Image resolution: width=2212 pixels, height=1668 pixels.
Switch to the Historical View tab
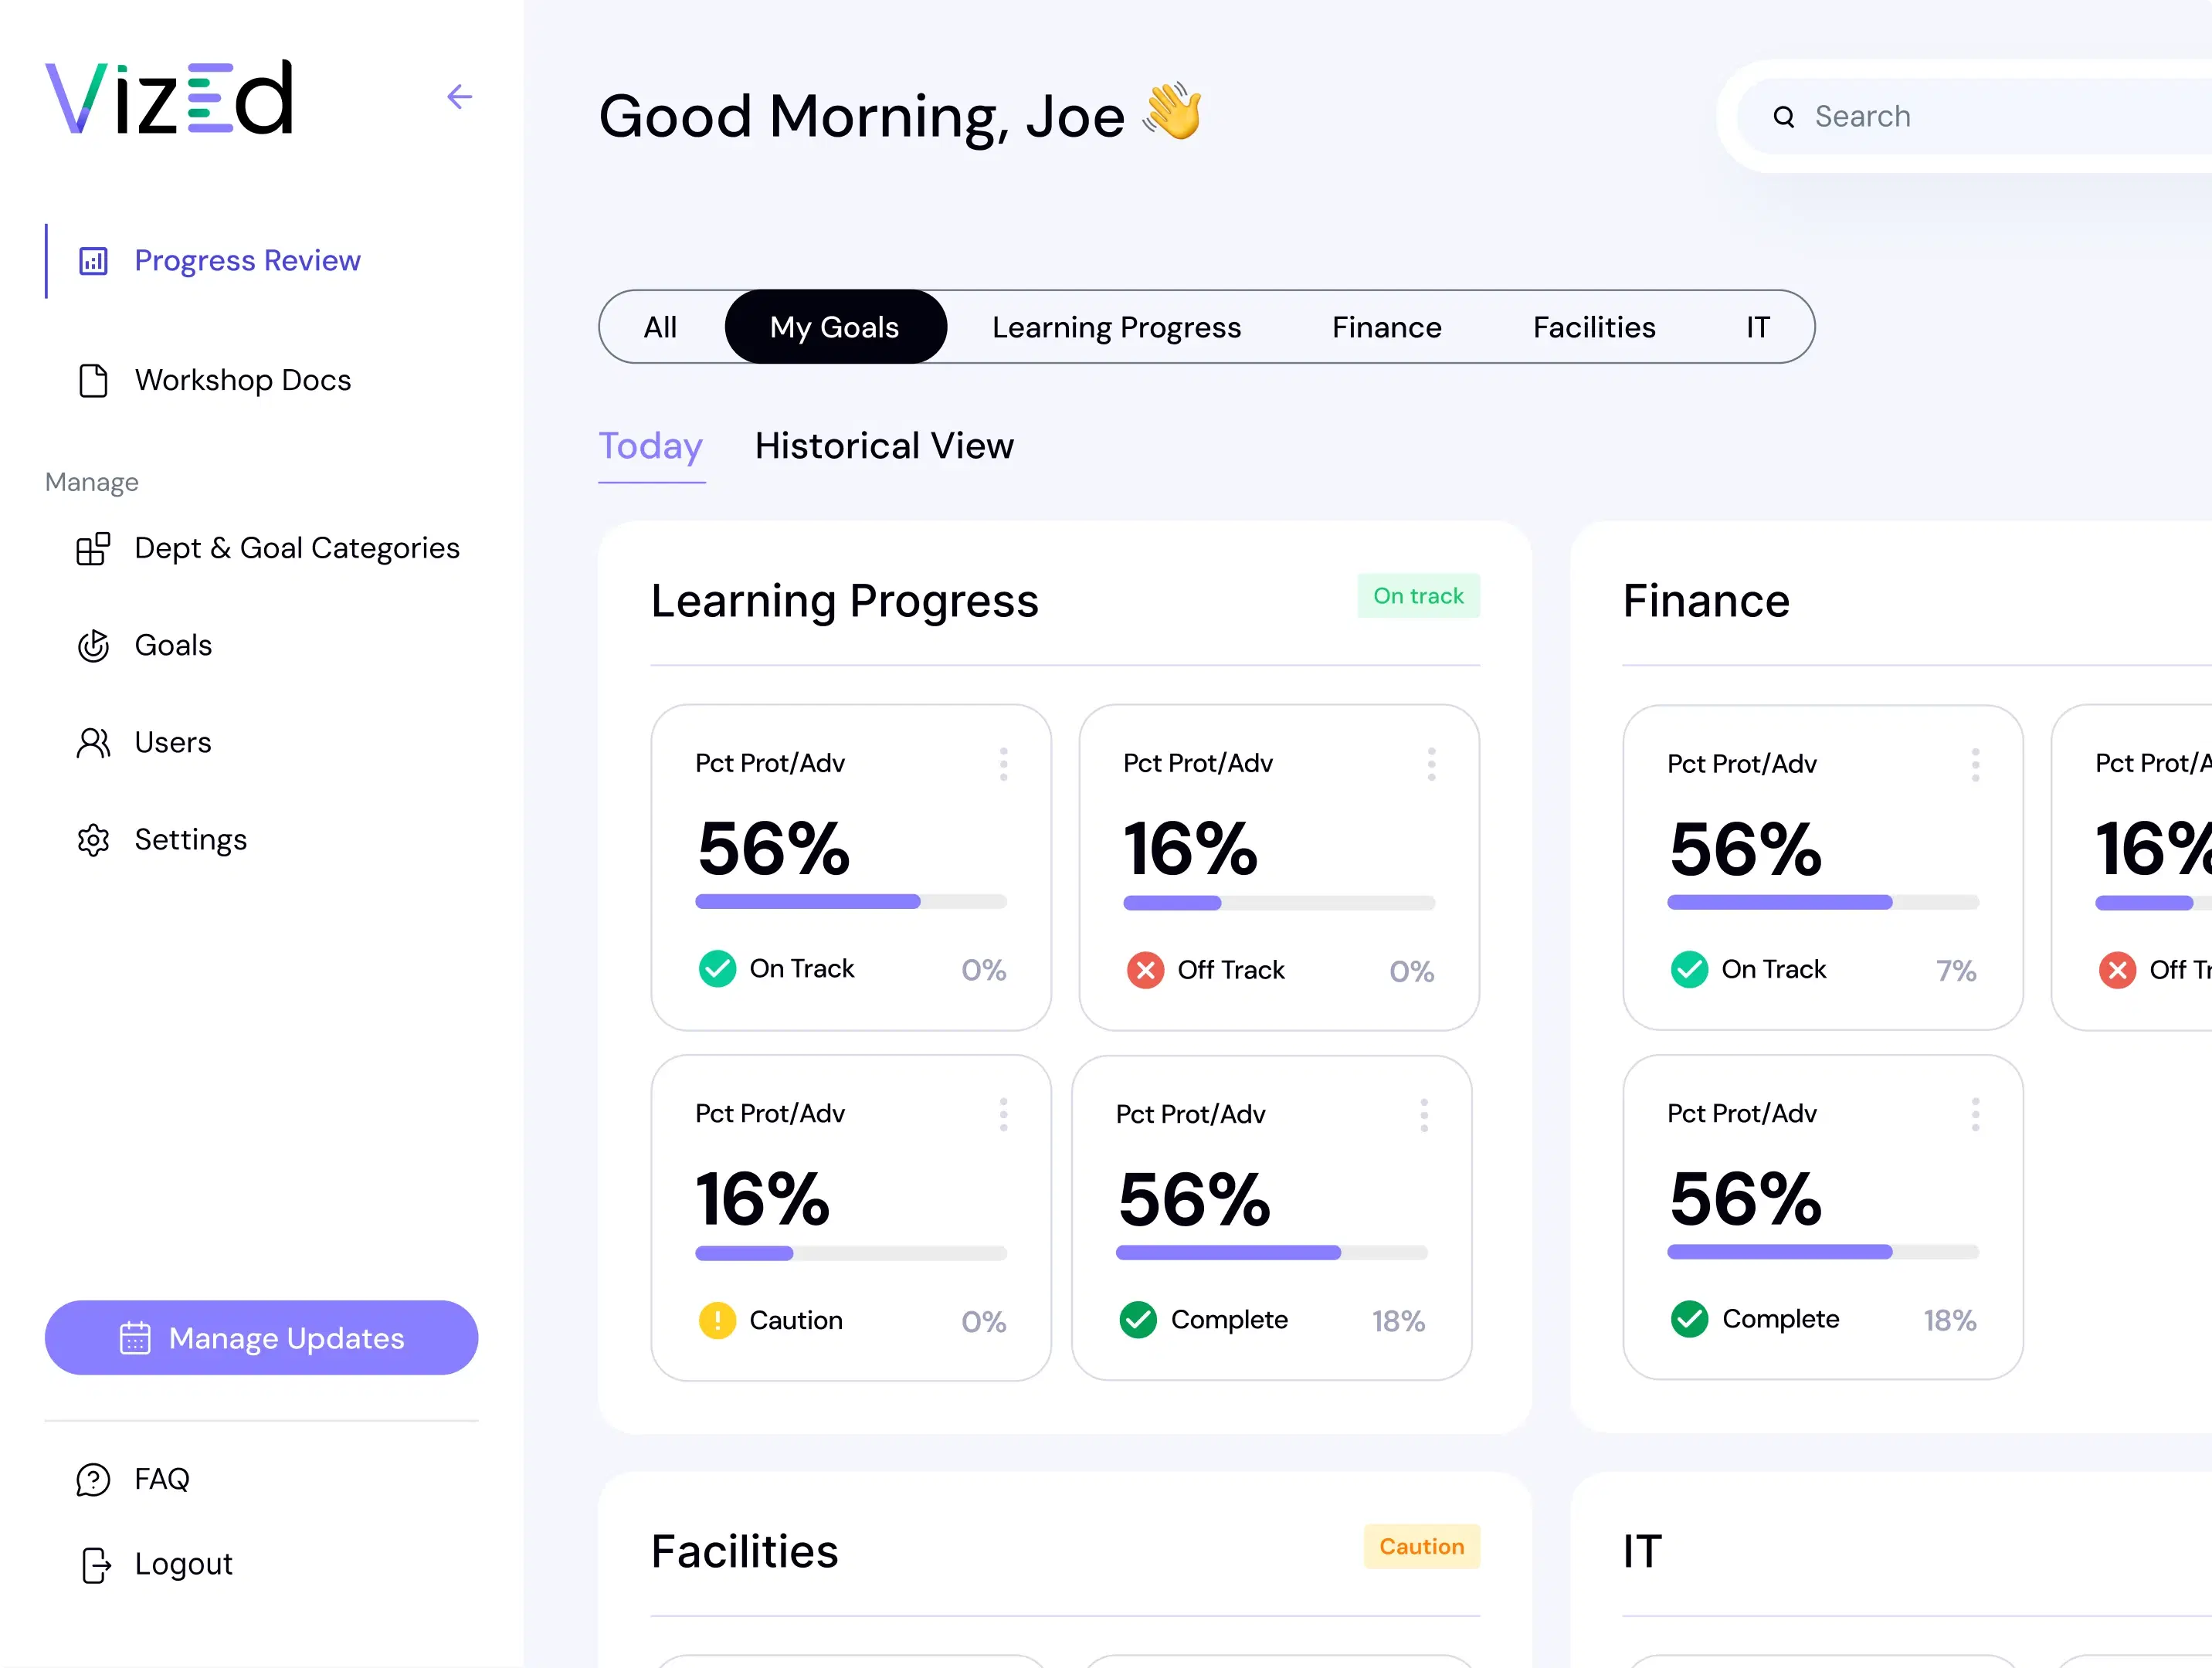pos(884,446)
